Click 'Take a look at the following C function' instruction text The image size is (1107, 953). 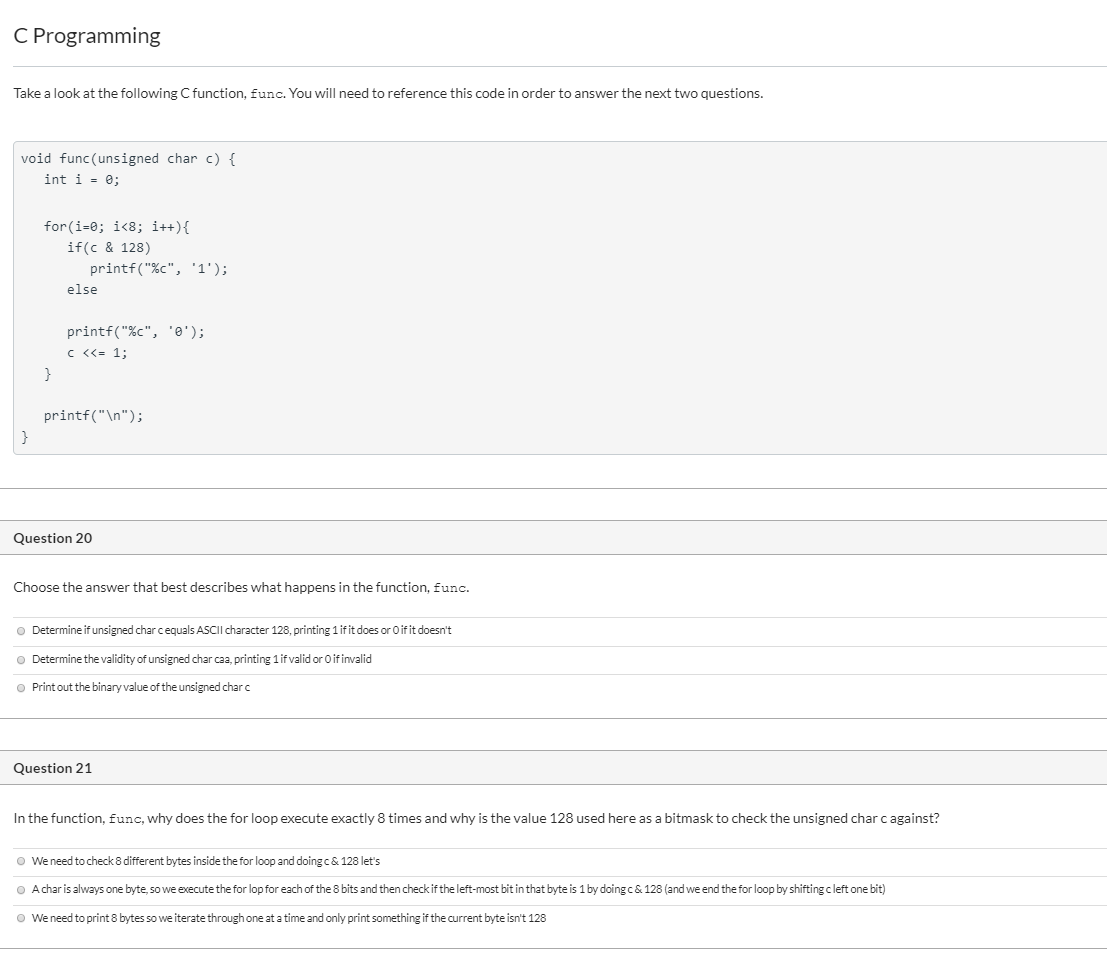coord(388,93)
